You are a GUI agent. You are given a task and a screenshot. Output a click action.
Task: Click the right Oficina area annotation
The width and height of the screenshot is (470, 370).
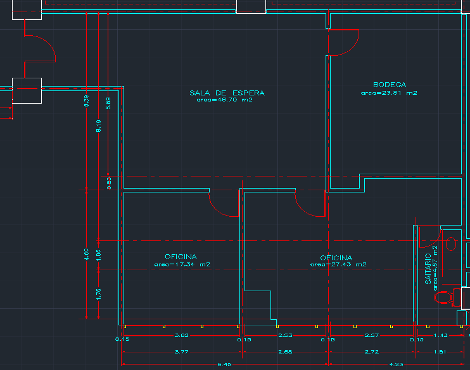(338, 264)
